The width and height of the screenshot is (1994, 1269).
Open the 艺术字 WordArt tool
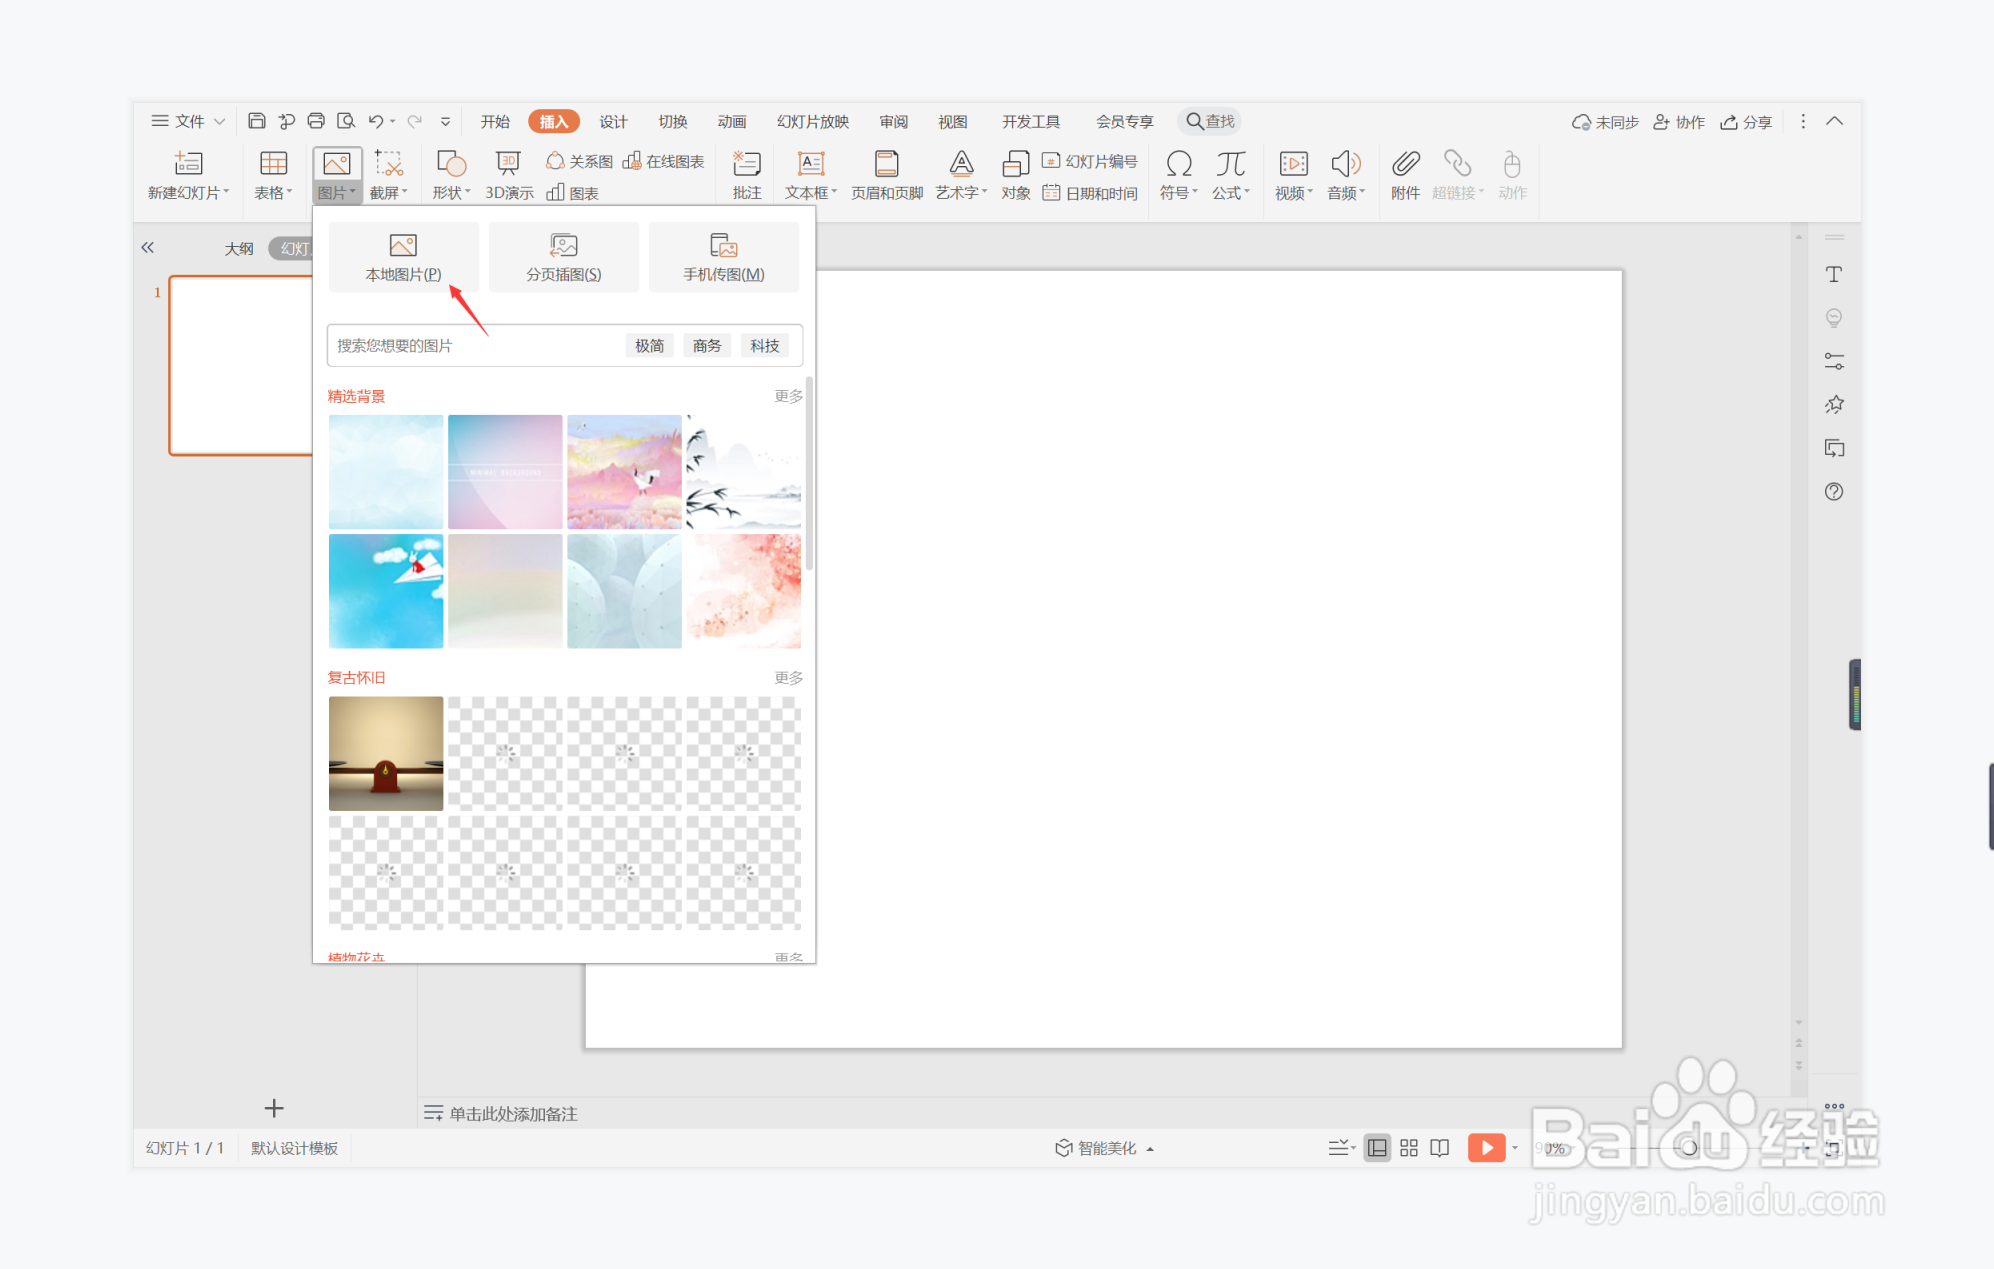[x=961, y=165]
